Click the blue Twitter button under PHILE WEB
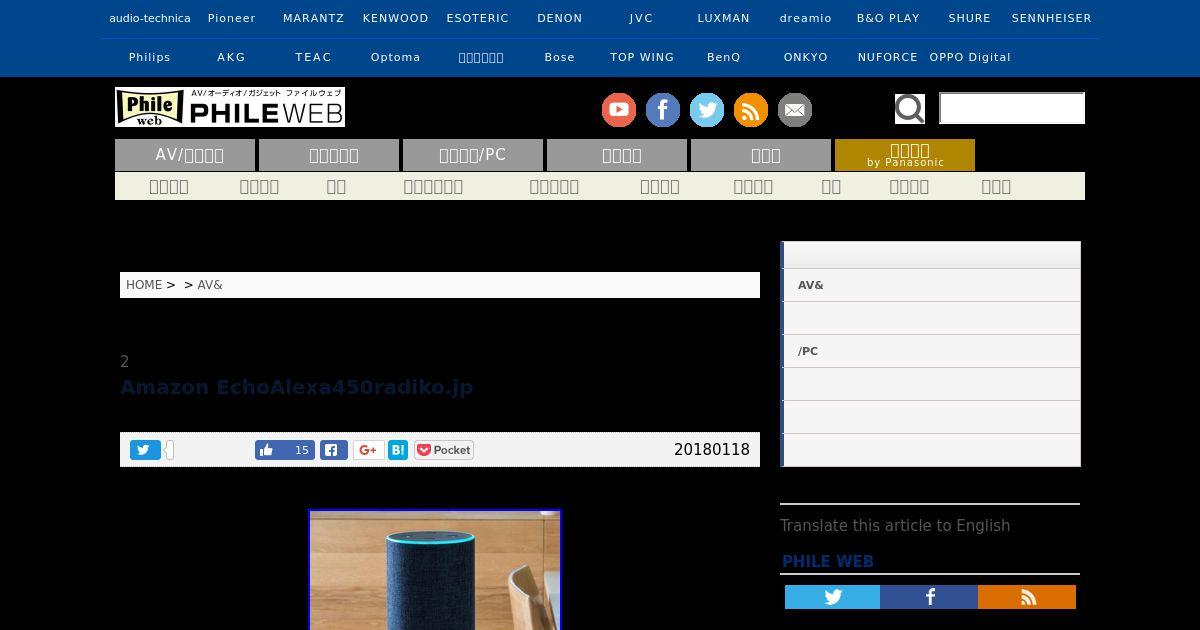 coord(832,597)
